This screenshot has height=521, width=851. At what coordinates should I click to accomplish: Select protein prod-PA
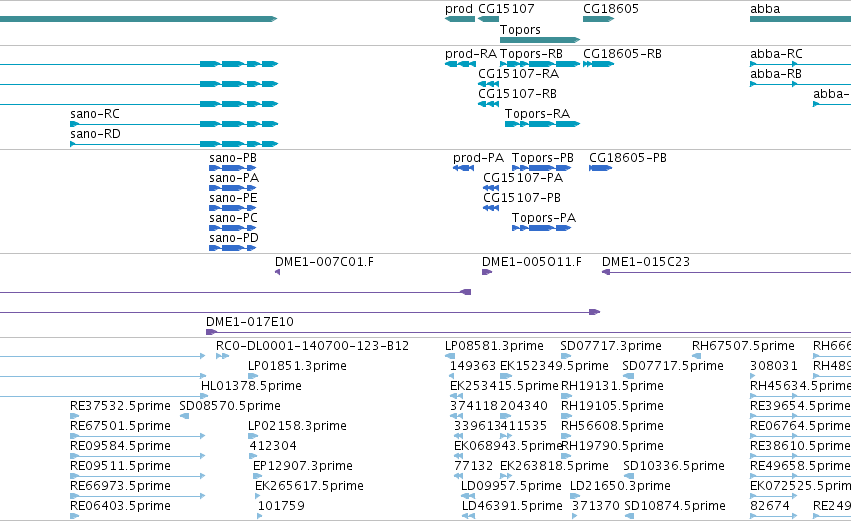tap(463, 168)
